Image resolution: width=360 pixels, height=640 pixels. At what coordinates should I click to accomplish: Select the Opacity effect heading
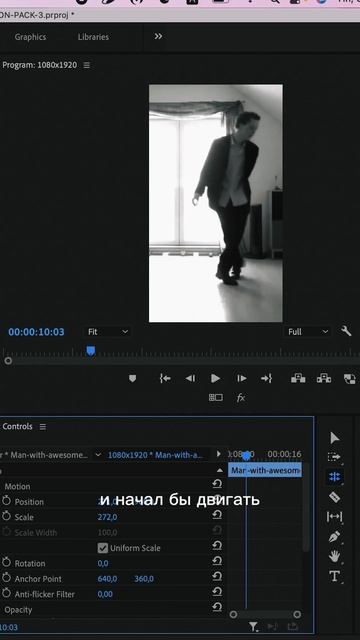(x=18, y=609)
